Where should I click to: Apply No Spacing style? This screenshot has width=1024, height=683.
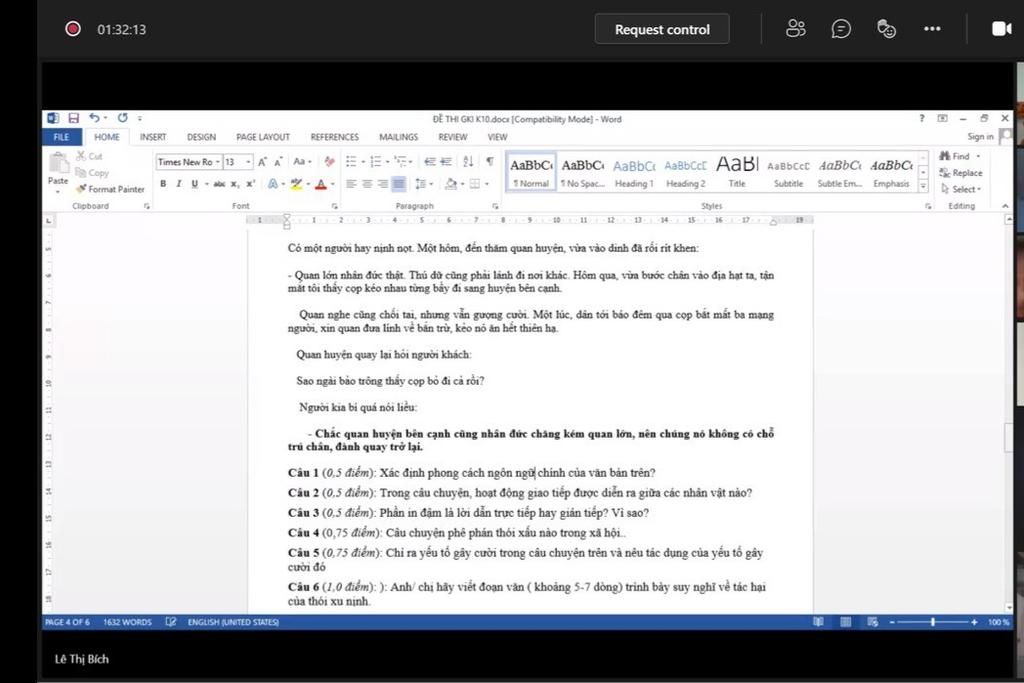583,173
